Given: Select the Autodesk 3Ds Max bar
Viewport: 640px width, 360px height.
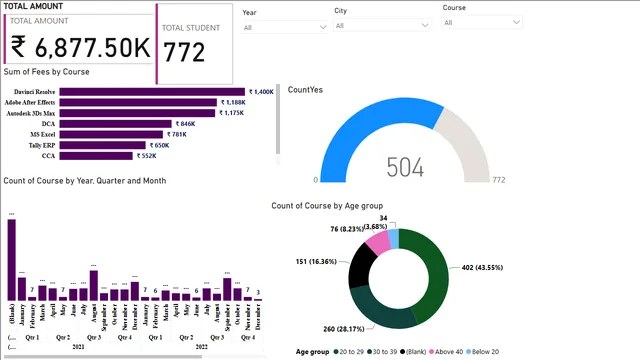Looking at the screenshot, I should click(137, 113).
